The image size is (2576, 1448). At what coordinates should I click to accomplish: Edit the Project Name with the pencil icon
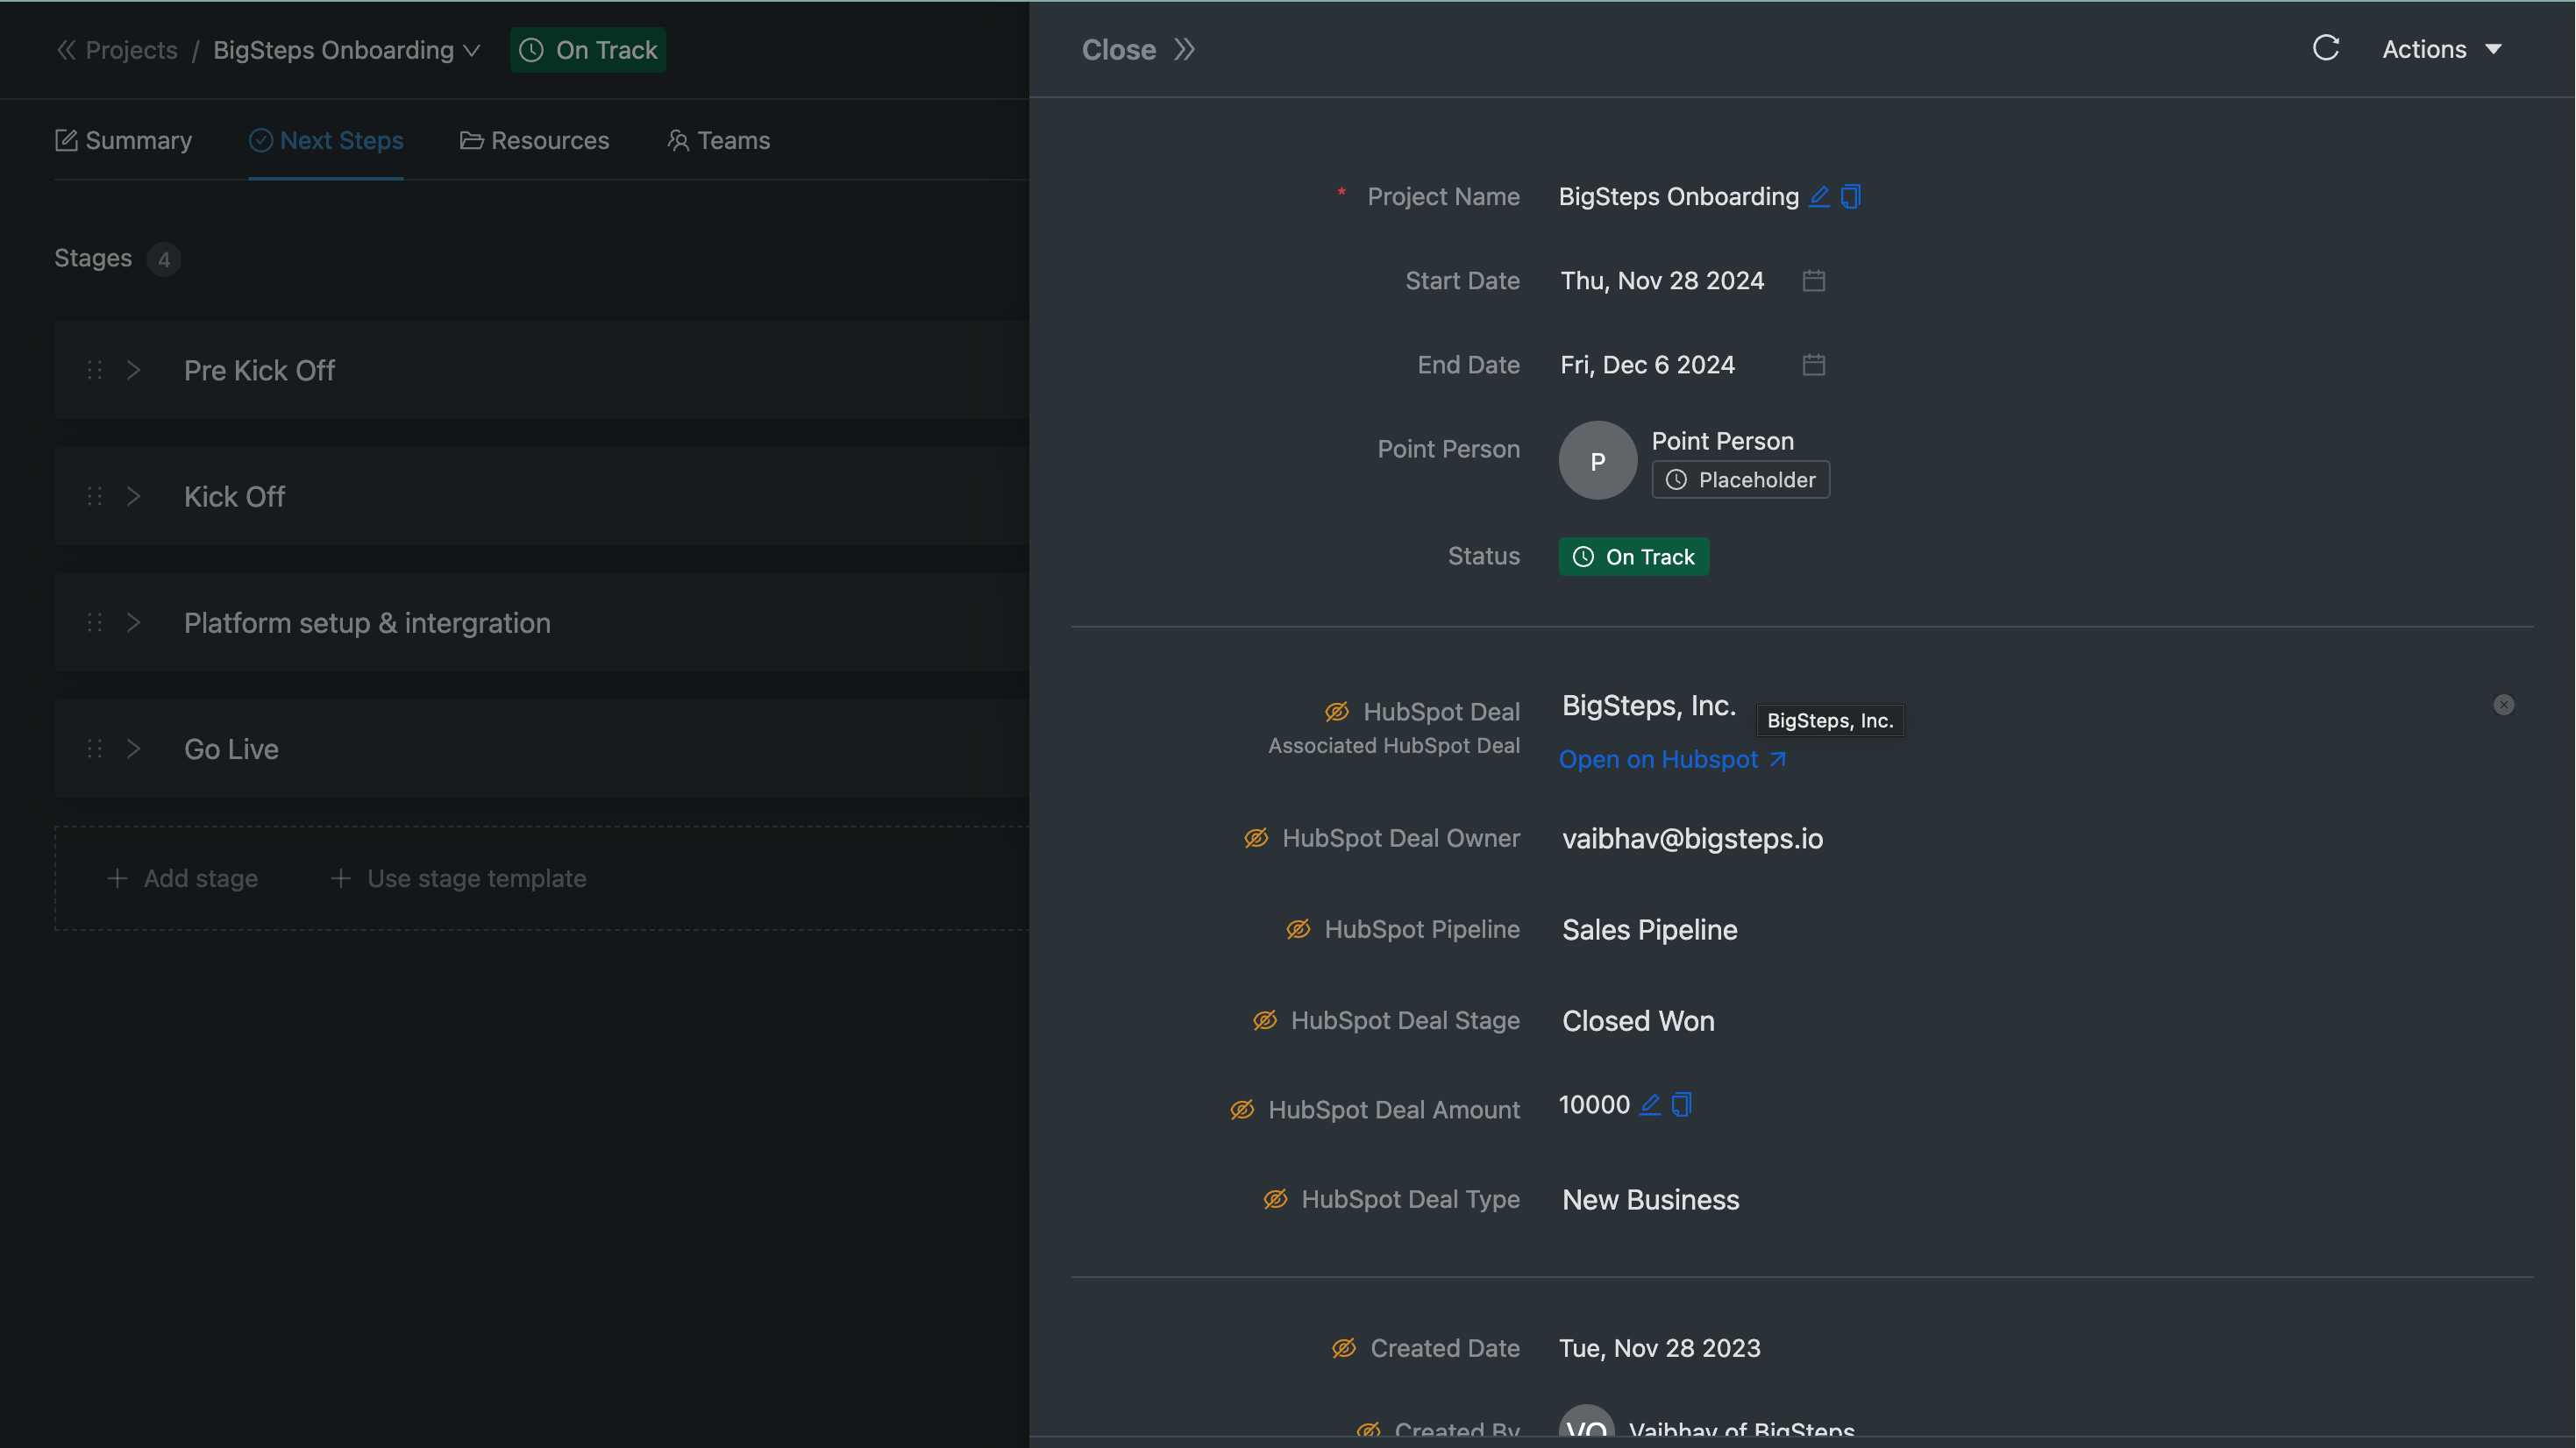(1819, 196)
